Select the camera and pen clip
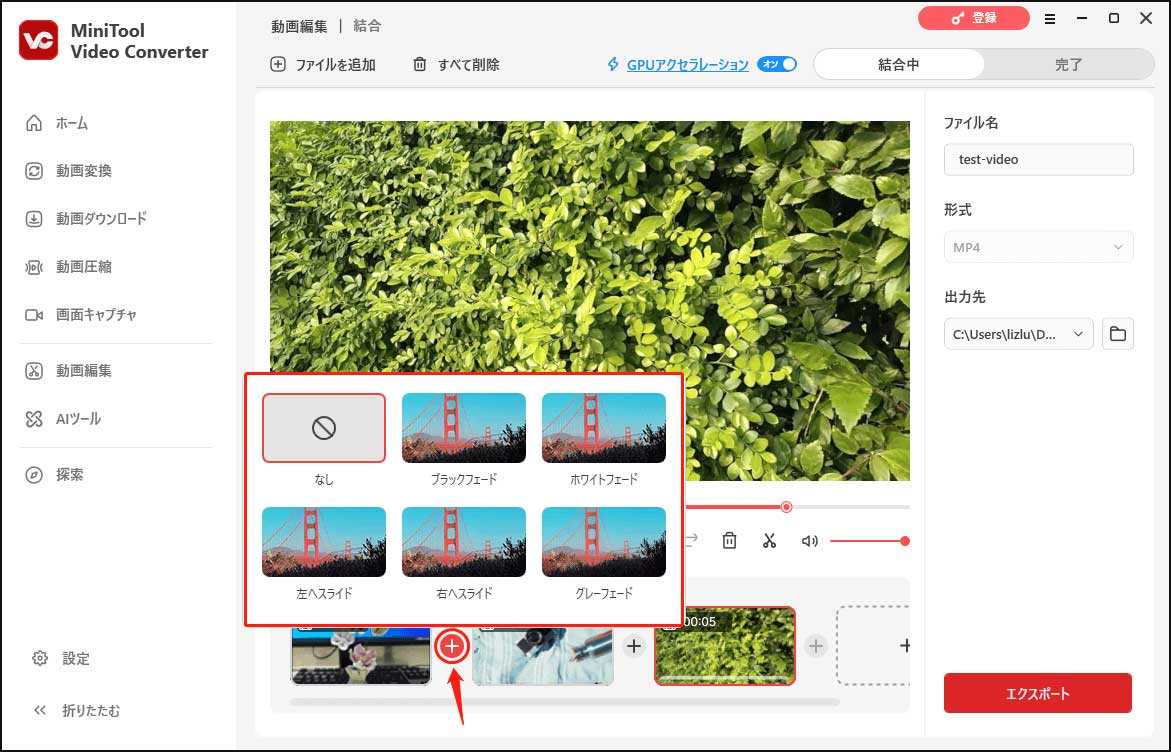1171x752 pixels. click(543, 656)
